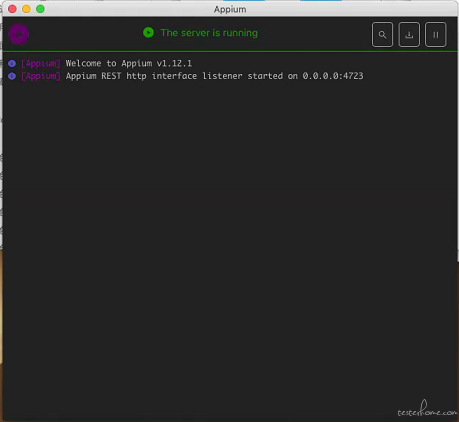The width and height of the screenshot is (459, 422).
Task: Maximize the Appium window with the green button
Action: tap(40, 9)
